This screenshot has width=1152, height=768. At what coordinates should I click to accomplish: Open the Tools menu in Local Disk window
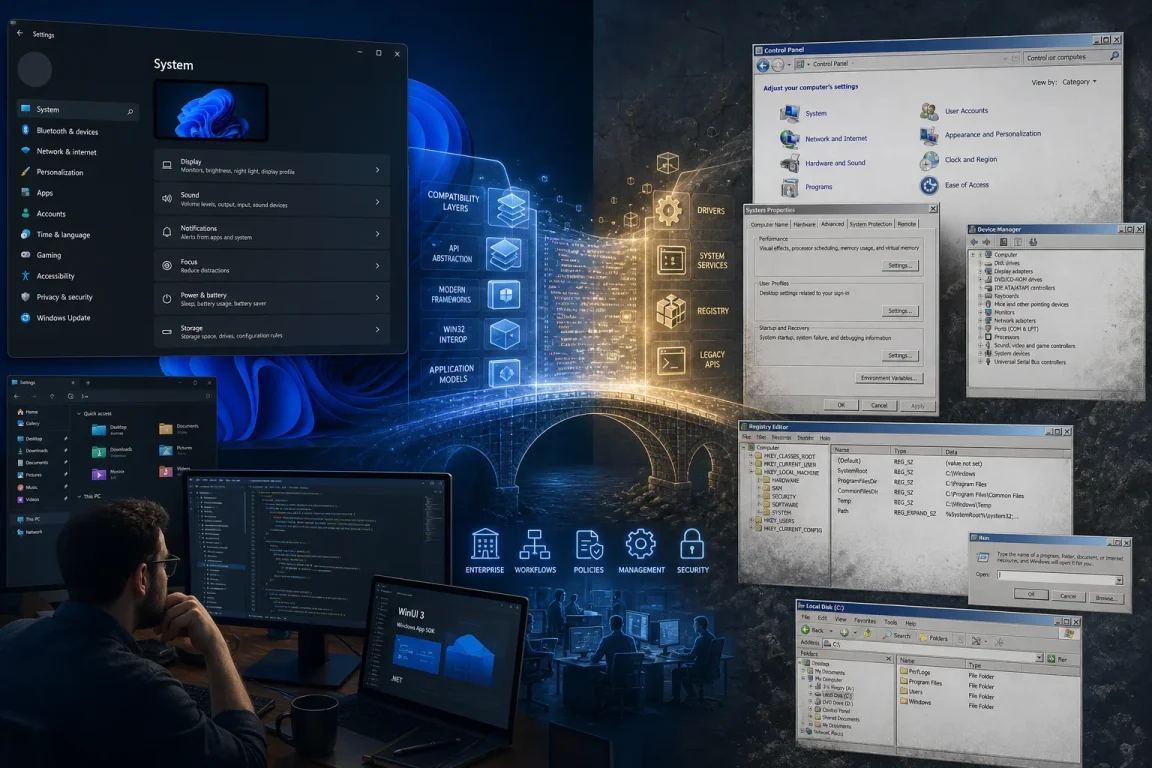click(890, 622)
